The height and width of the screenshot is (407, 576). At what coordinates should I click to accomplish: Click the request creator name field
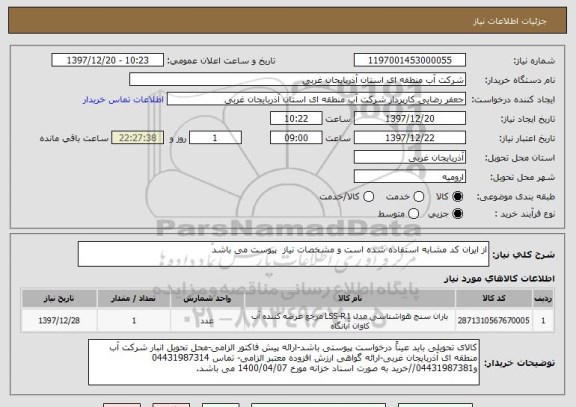(x=316, y=99)
